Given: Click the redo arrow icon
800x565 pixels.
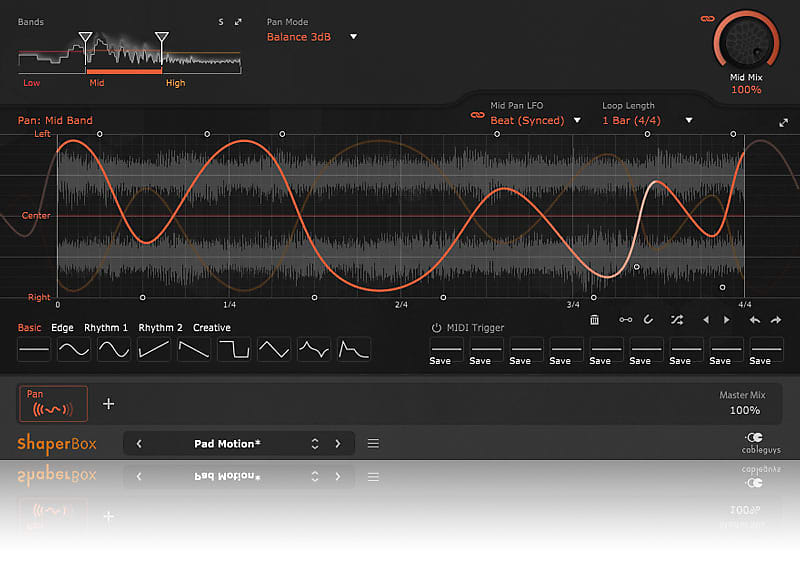Looking at the screenshot, I should click(776, 320).
